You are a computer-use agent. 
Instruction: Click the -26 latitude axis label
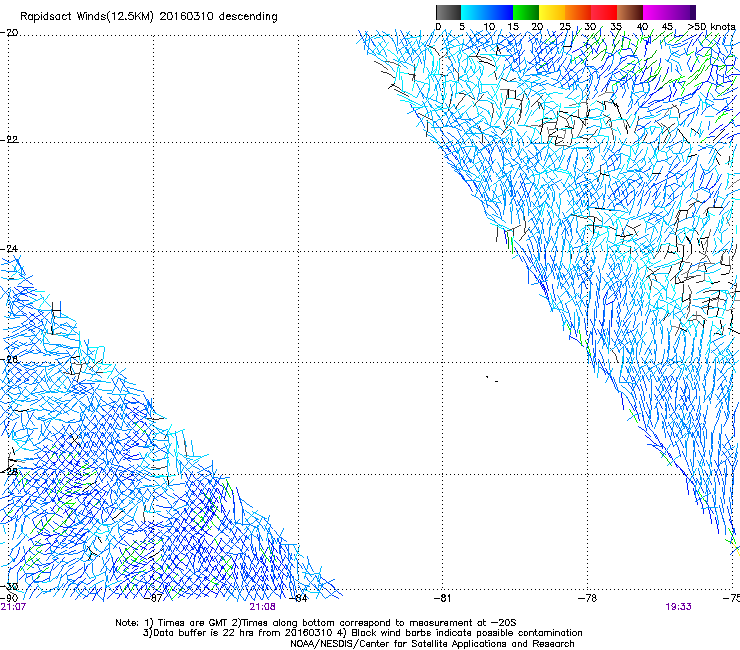click(x=9, y=360)
